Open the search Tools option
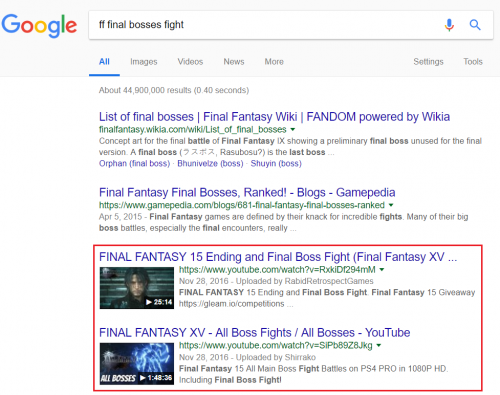Image resolution: width=500 pixels, height=395 pixels. (x=473, y=62)
